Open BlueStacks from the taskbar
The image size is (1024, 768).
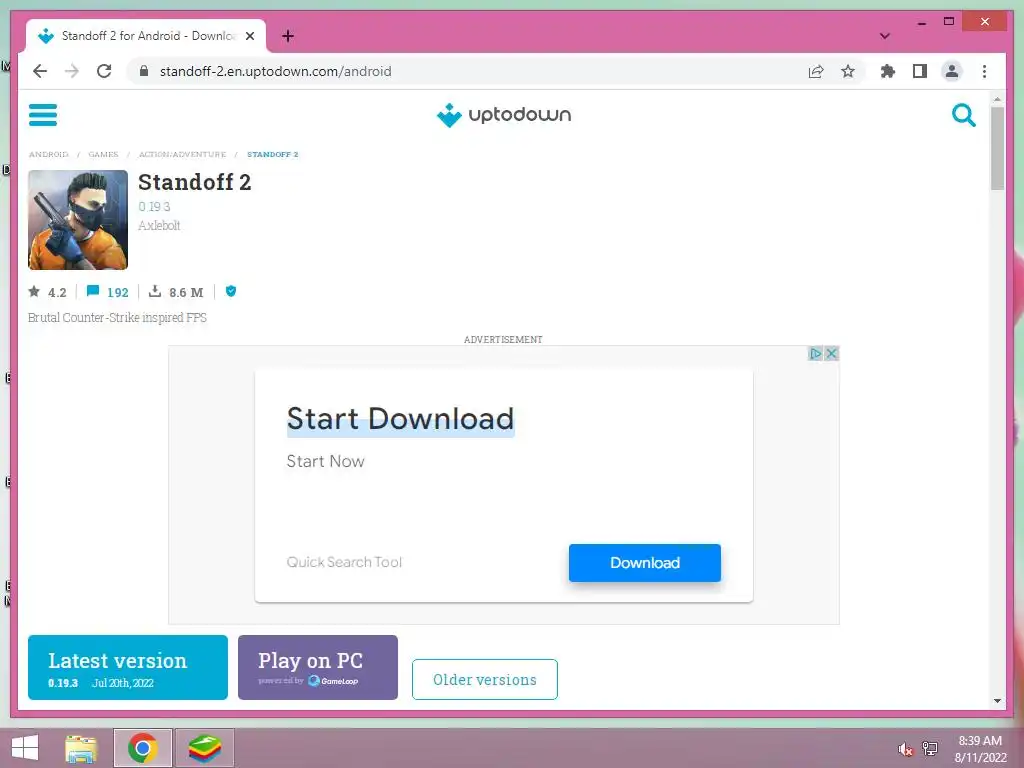[204, 748]
